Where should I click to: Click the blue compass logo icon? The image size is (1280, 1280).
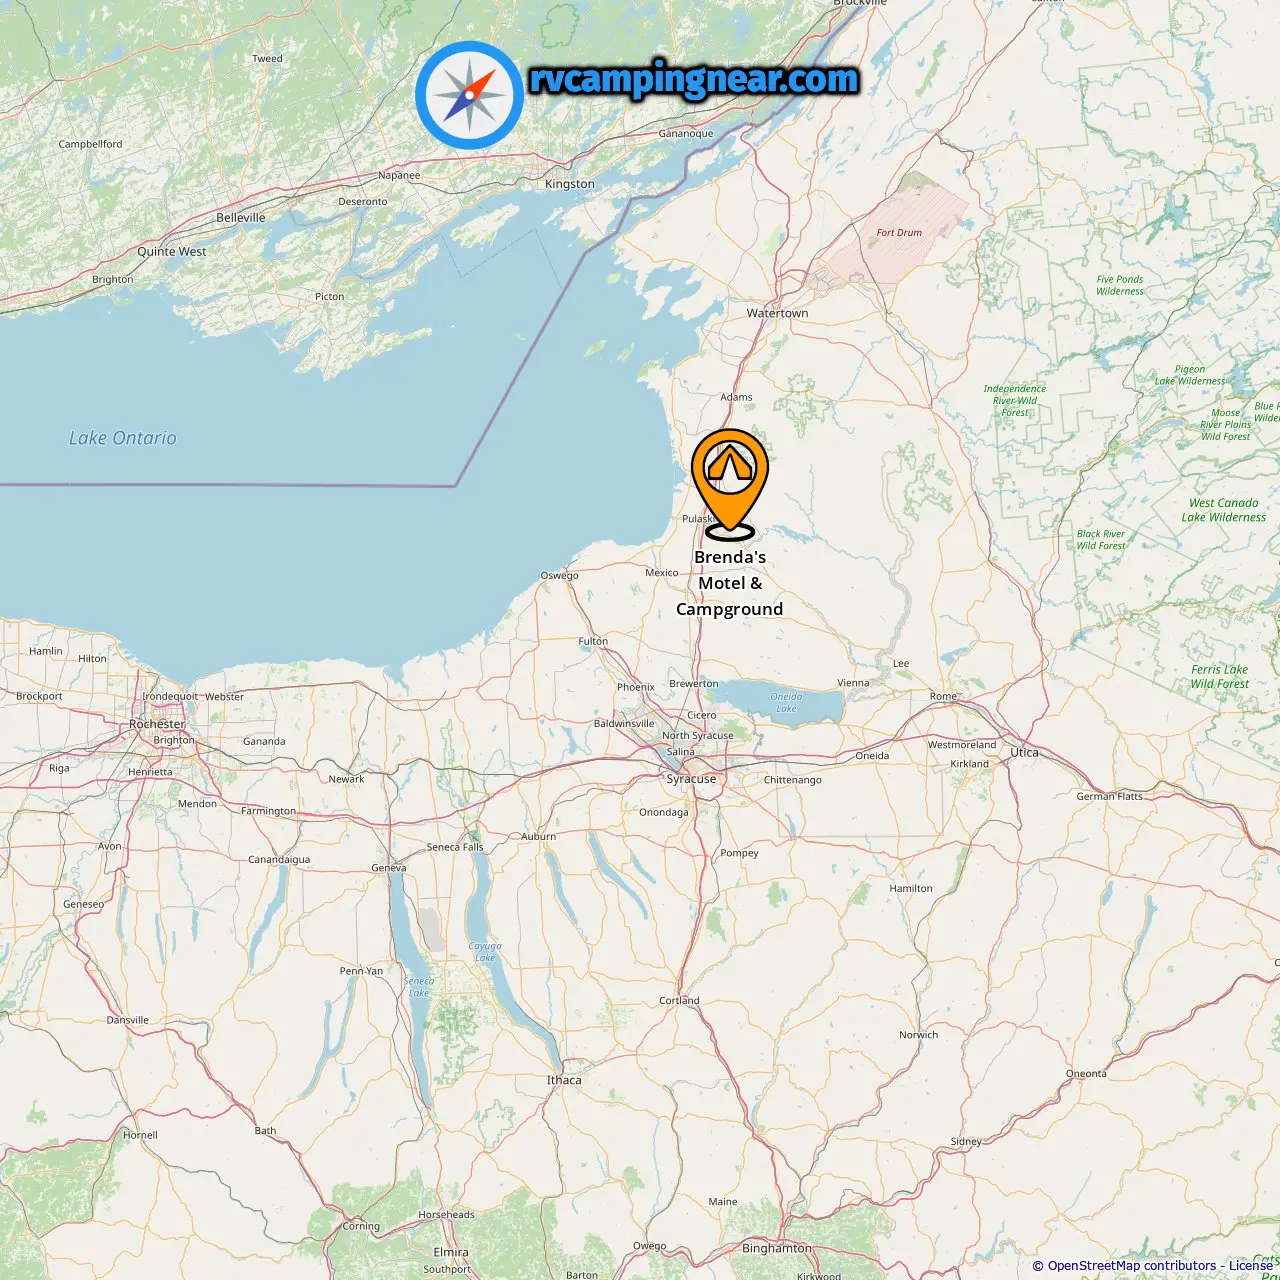click(x=469, y=96)
